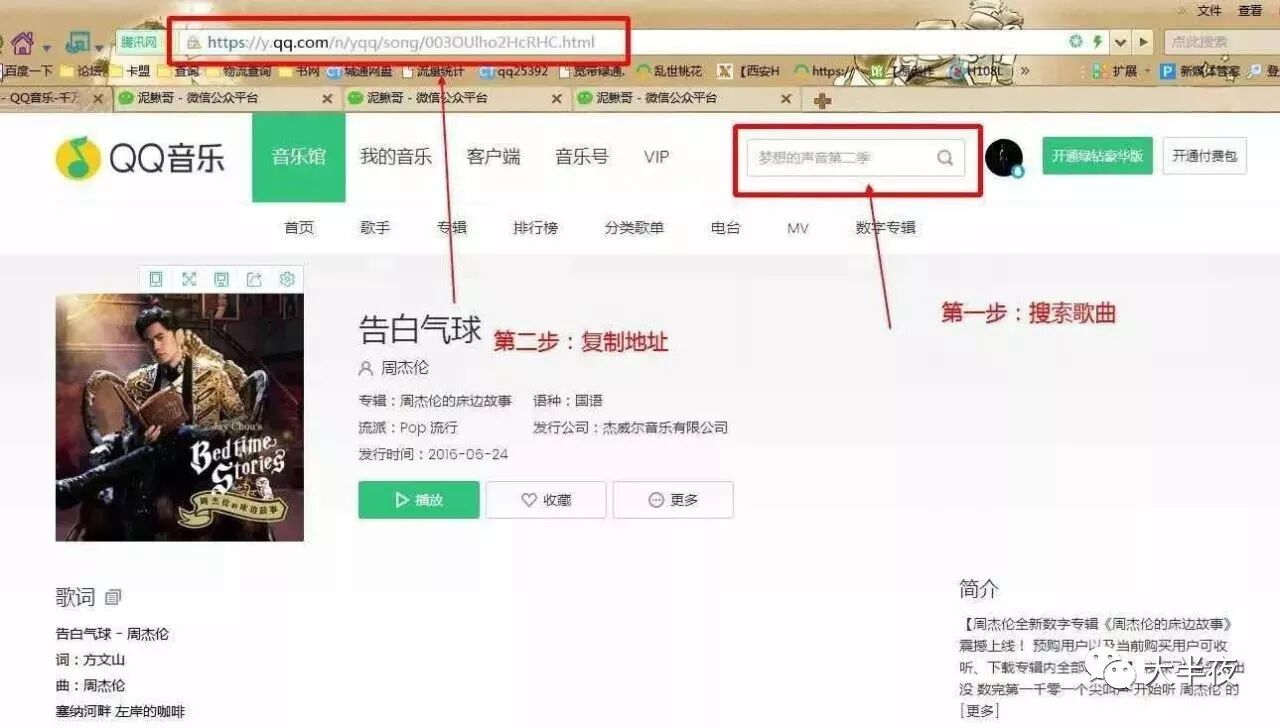Open the 查看 menu
The image size is (1280, 728).
tap(1250, 11)
